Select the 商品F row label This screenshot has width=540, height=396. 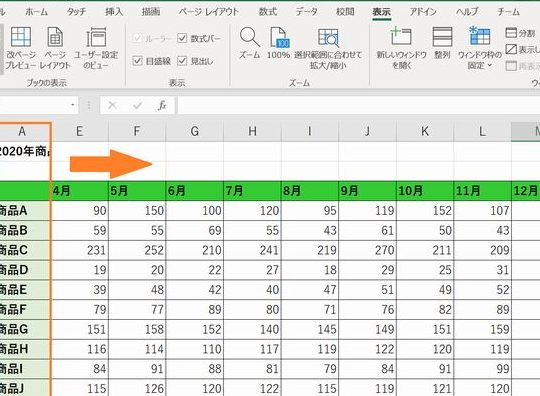tap(25, 309)
